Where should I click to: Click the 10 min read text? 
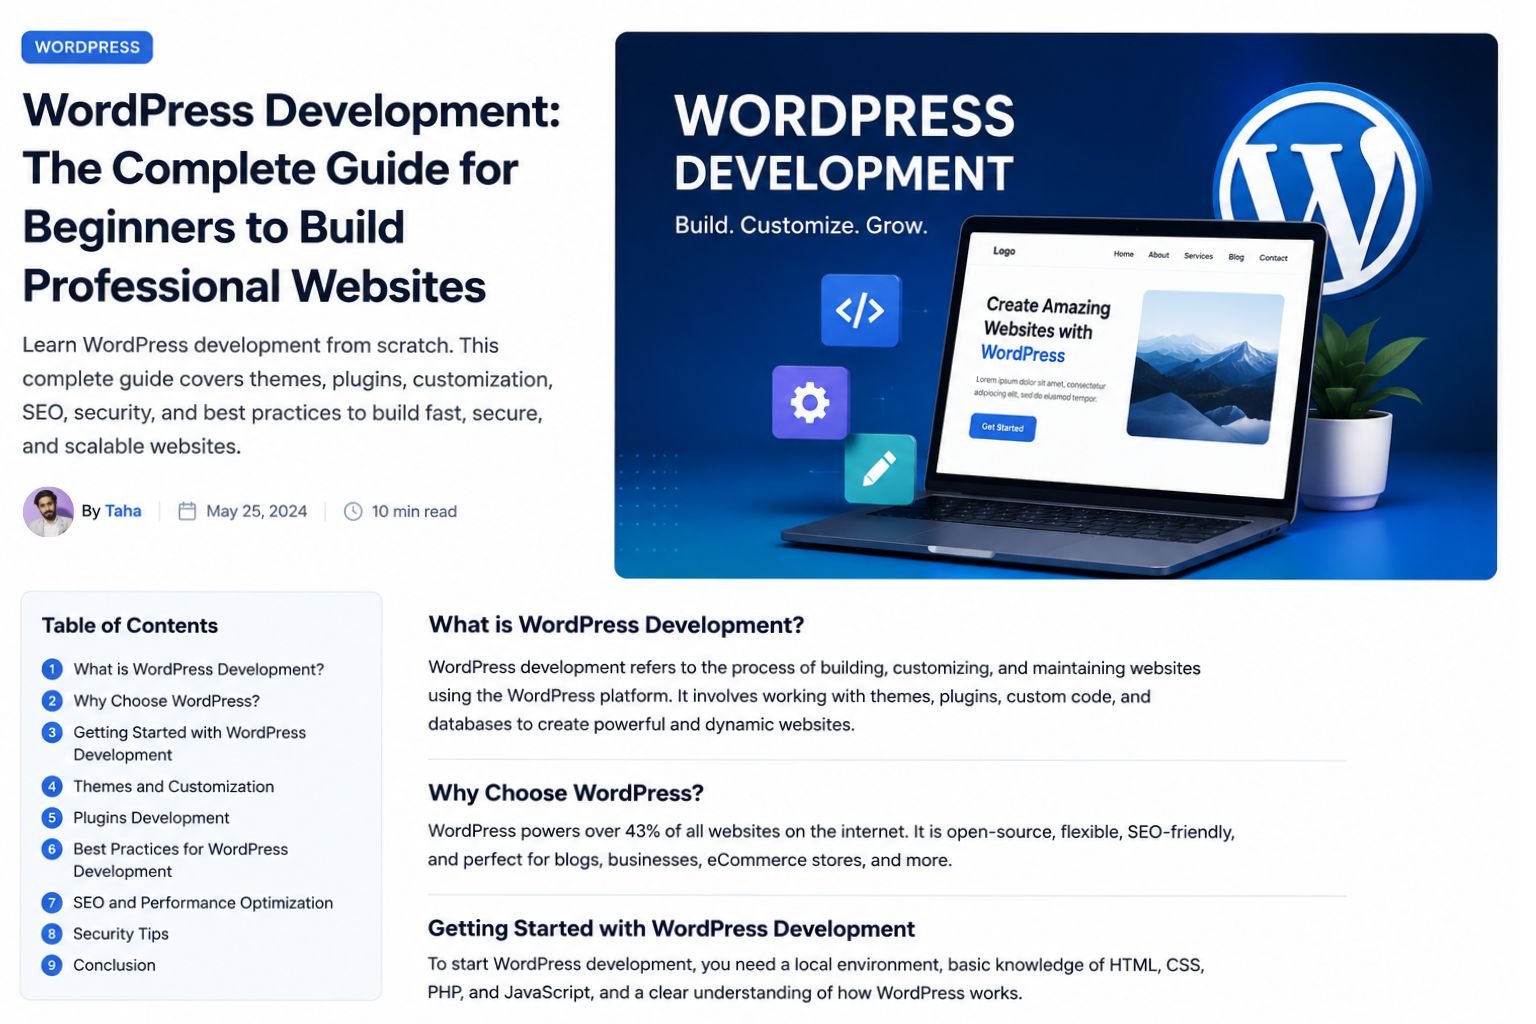(414, 511)
